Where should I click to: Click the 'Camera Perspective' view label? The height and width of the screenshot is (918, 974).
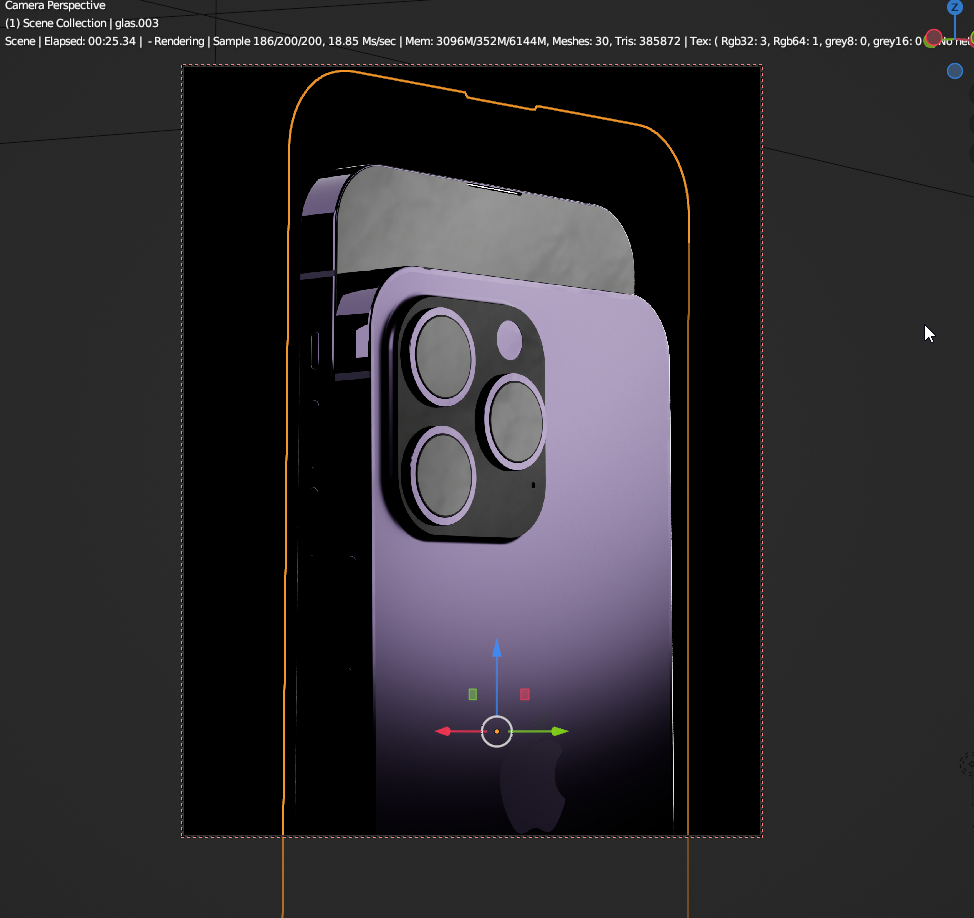(55, 6)
